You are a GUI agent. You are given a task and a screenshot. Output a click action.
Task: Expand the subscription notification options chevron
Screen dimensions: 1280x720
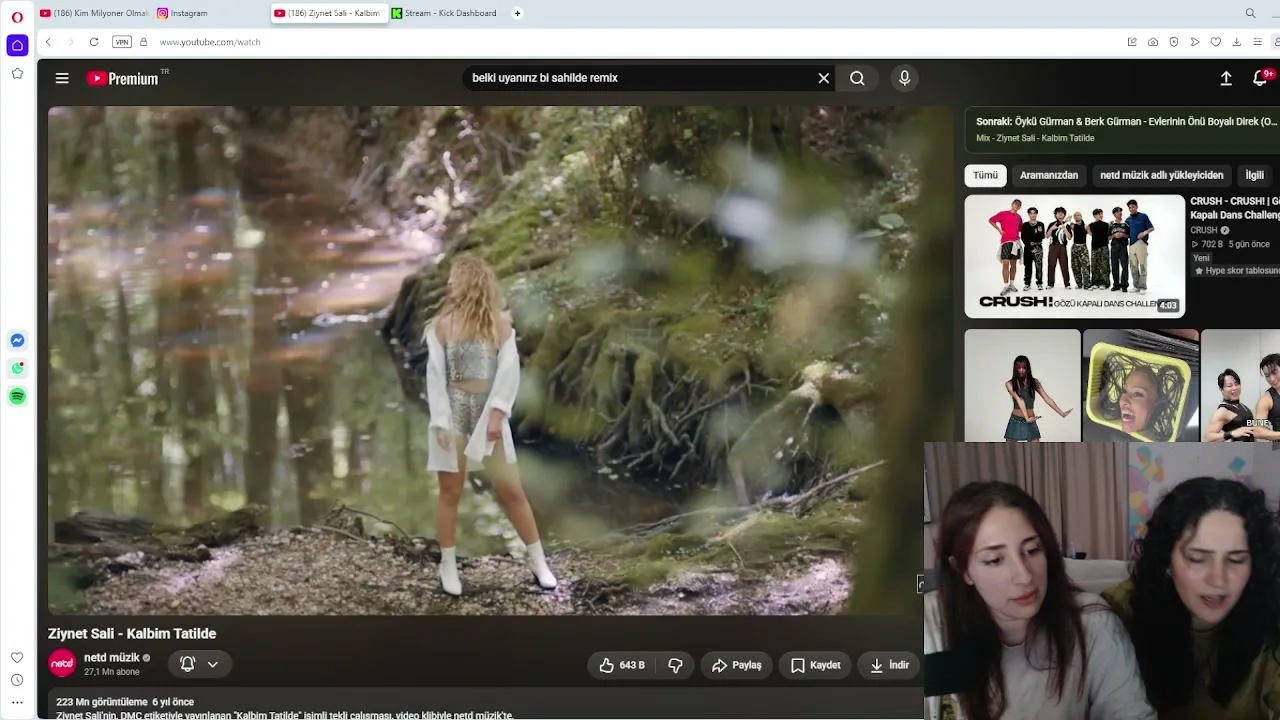pos(213,664)
